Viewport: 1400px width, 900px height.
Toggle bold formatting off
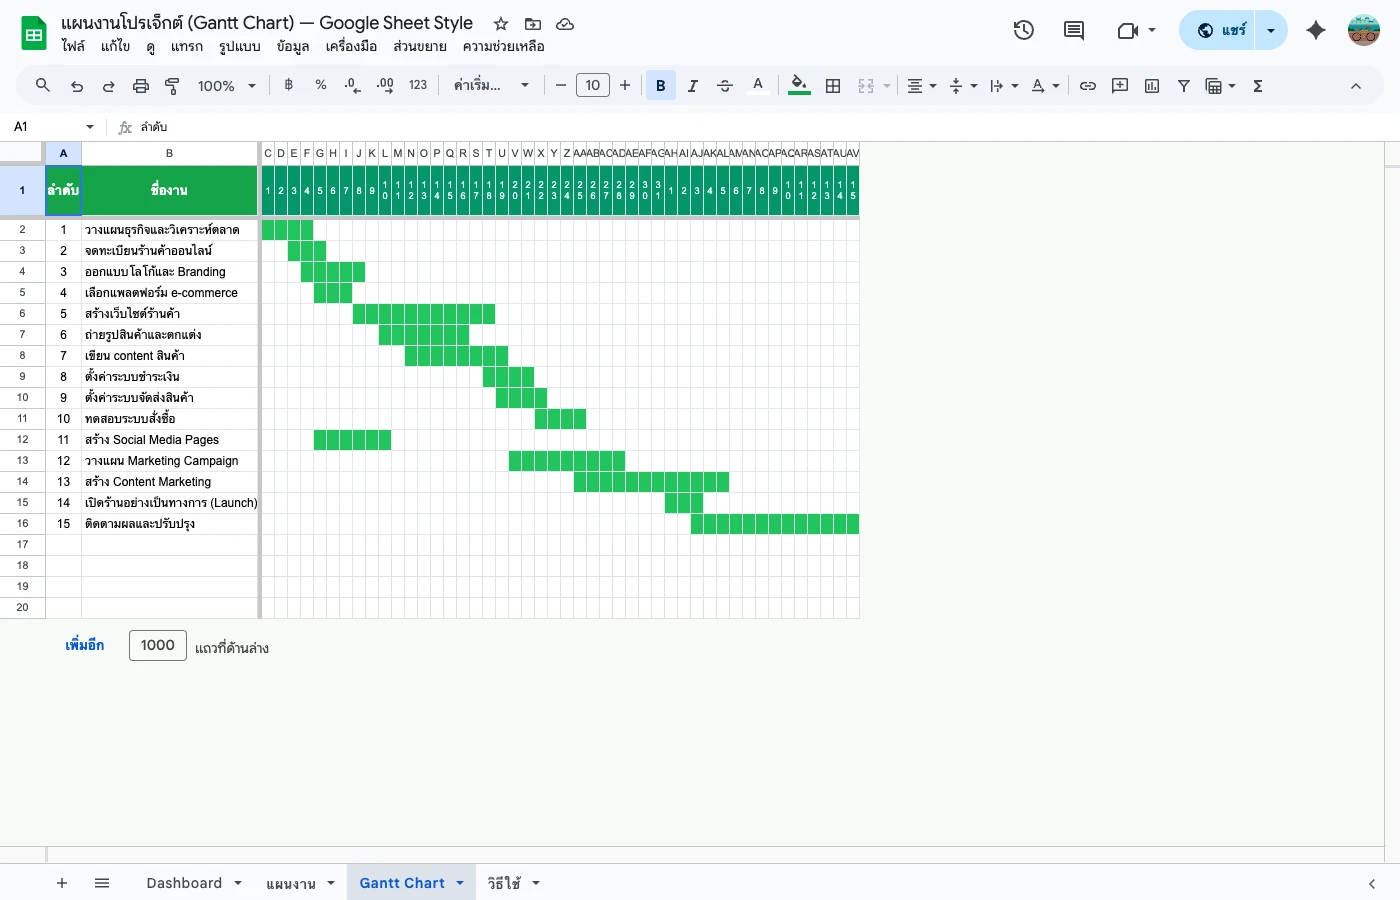click(660, 85)
